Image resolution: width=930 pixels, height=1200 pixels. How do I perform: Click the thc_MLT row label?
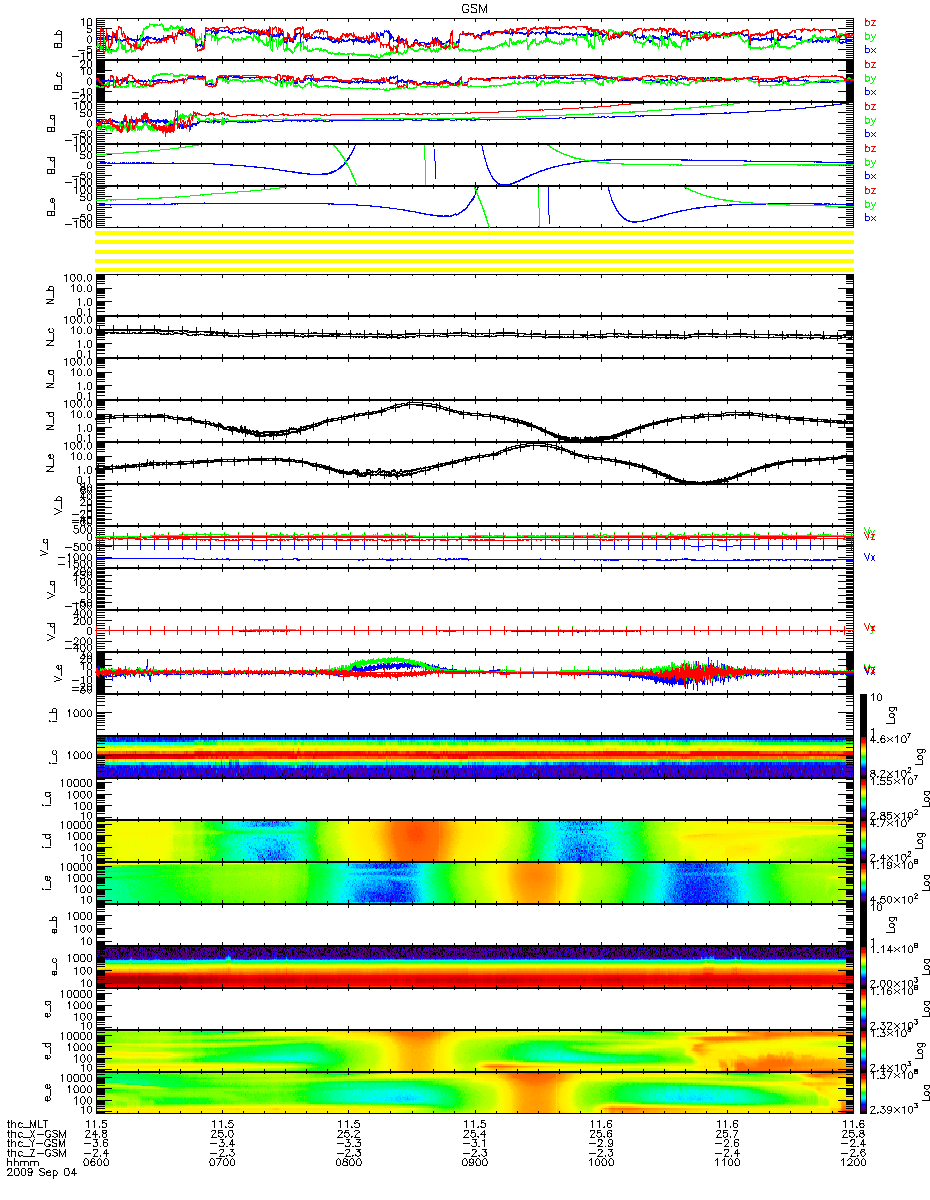coord(28,1126)
